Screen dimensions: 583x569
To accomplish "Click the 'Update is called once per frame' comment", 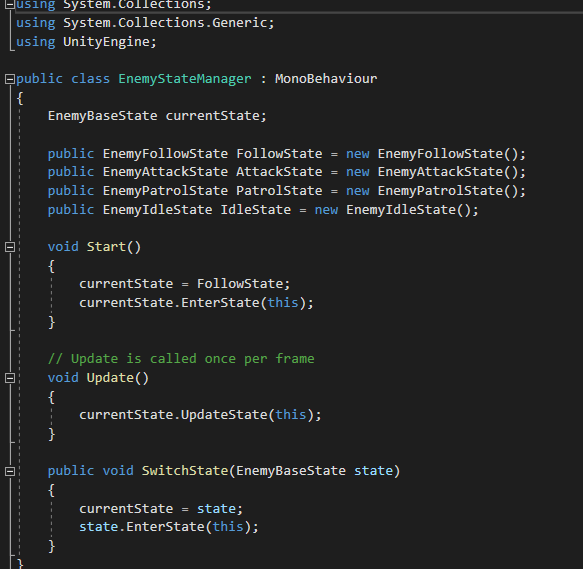I will pos(181,359).
